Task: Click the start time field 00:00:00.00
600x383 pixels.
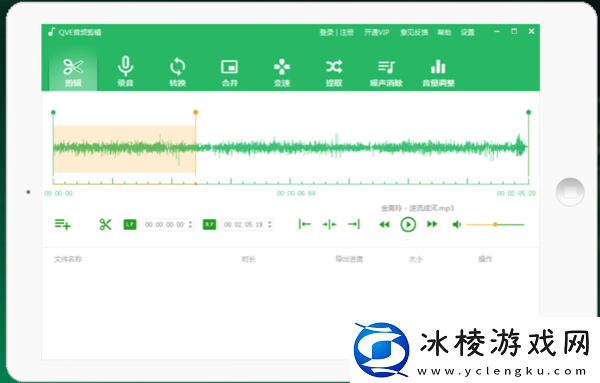Action: (x=168, y=225)
